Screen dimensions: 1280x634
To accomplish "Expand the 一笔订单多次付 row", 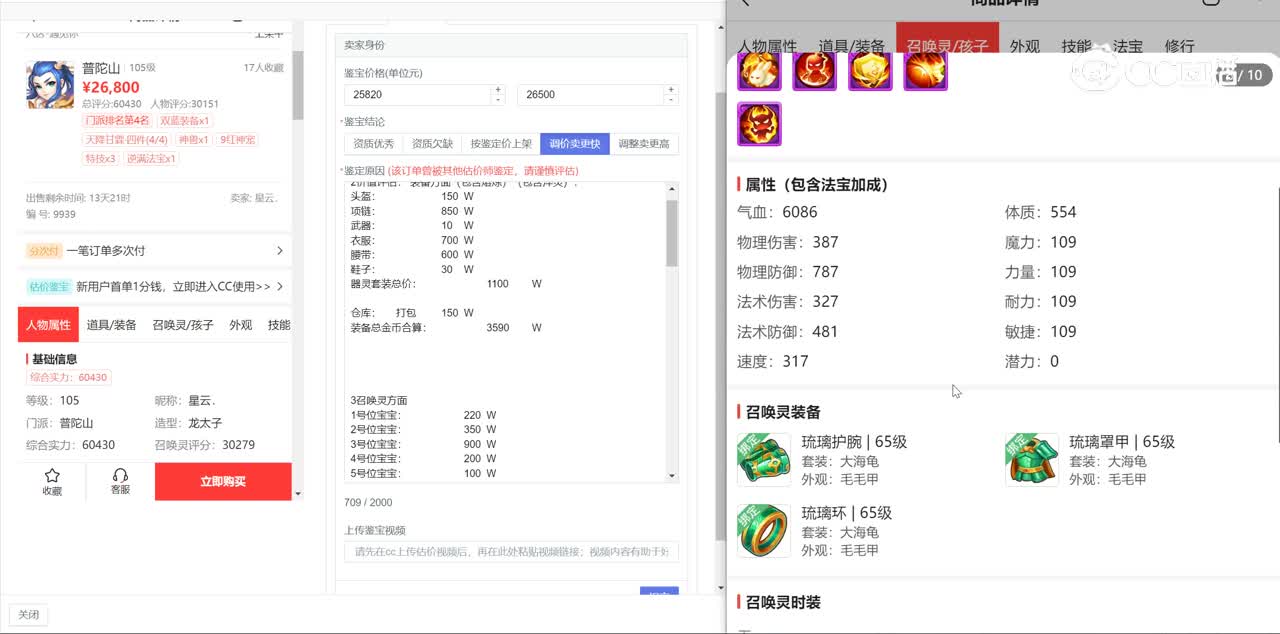I will 155,251.
